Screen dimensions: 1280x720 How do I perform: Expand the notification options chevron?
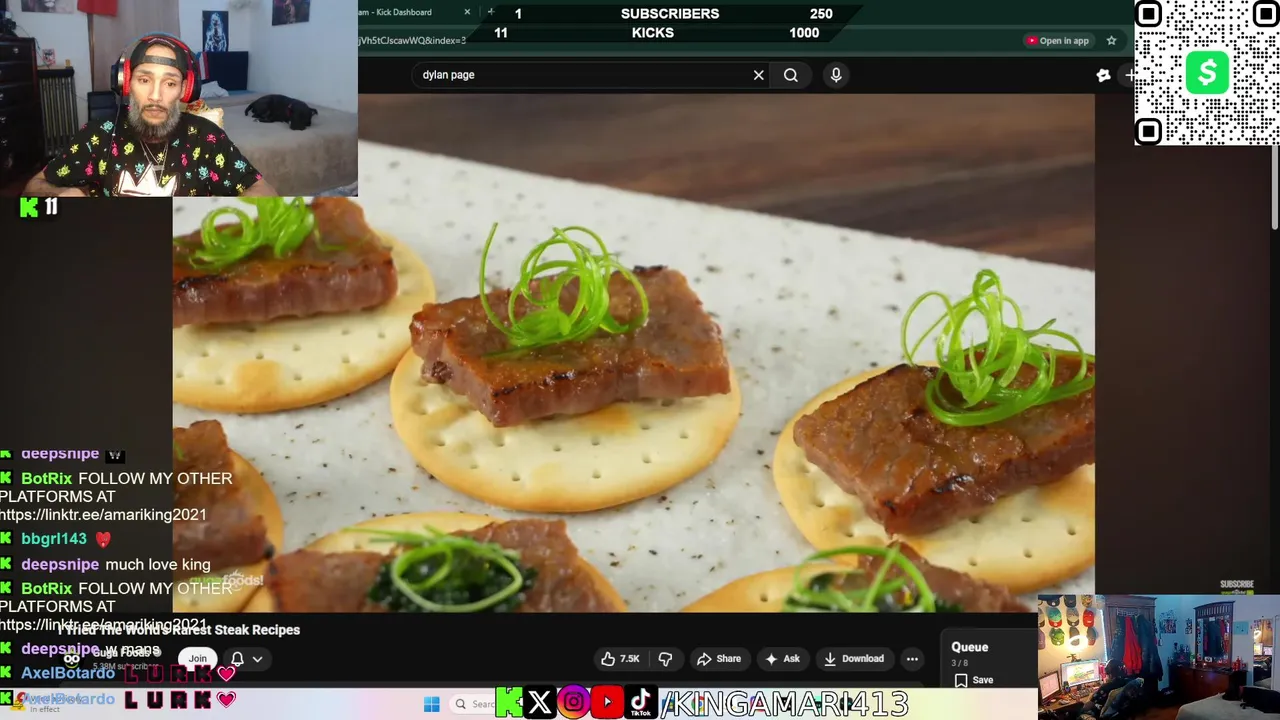(257, 659)
